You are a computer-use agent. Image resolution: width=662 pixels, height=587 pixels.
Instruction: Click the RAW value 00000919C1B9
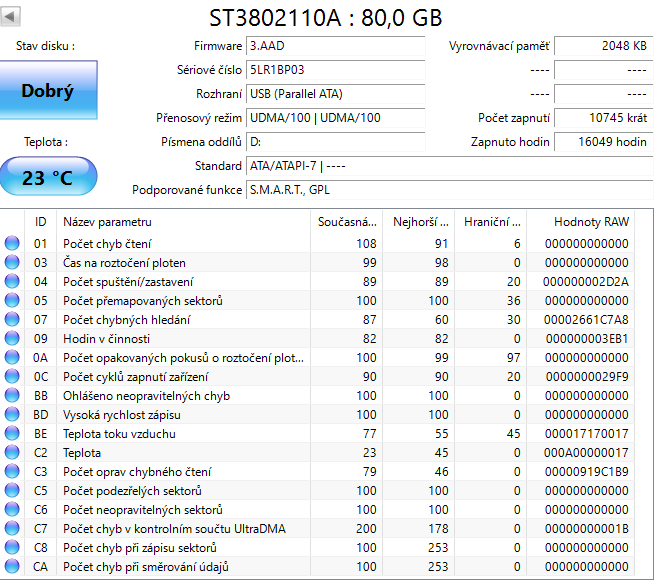coord(586,472)
